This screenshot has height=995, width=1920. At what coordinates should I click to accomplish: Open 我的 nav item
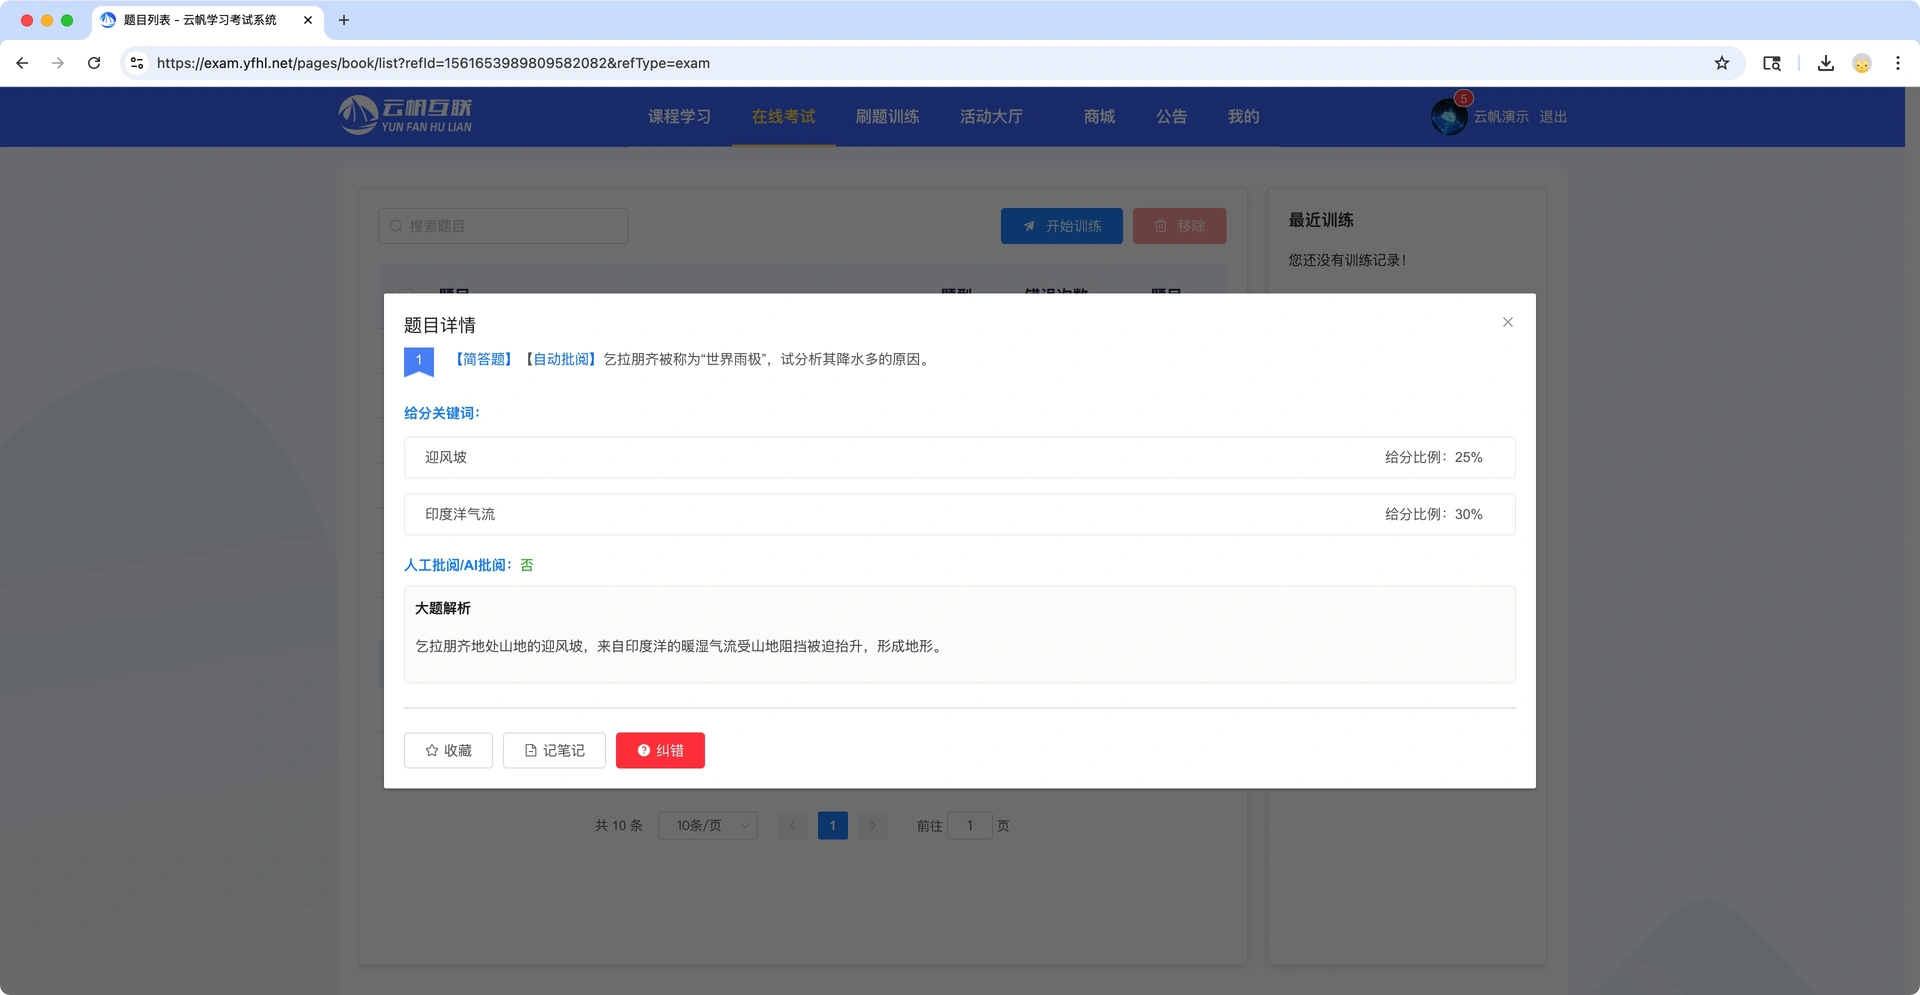pyautogui.click(x=1243, y=117)
